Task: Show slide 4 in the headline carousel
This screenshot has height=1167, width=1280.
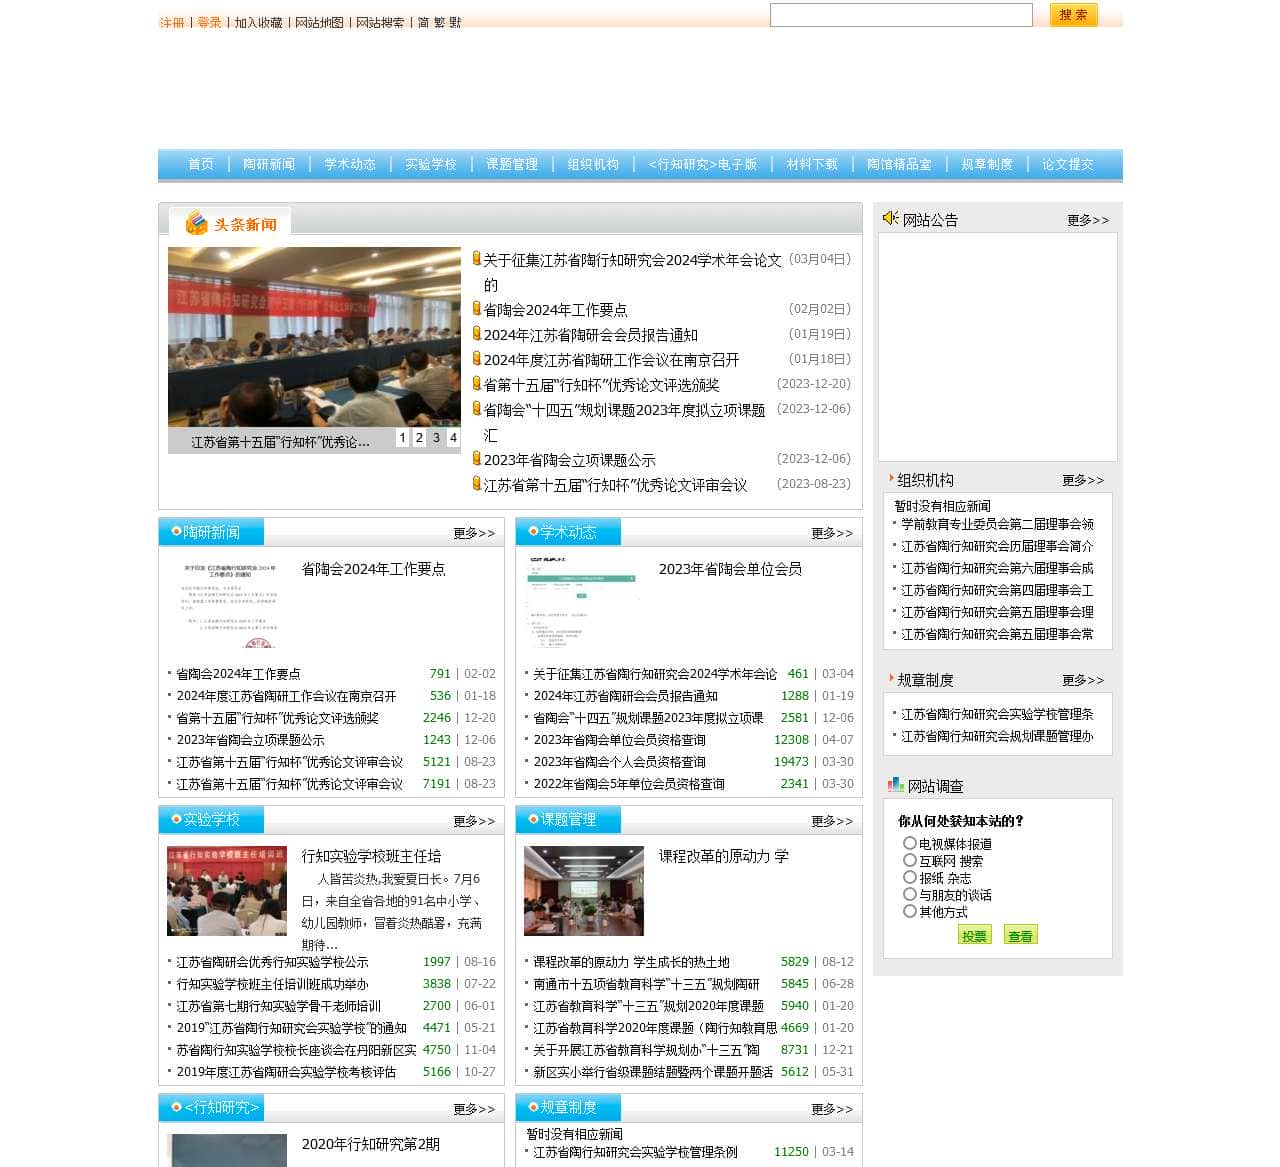Action: (453, 438)
